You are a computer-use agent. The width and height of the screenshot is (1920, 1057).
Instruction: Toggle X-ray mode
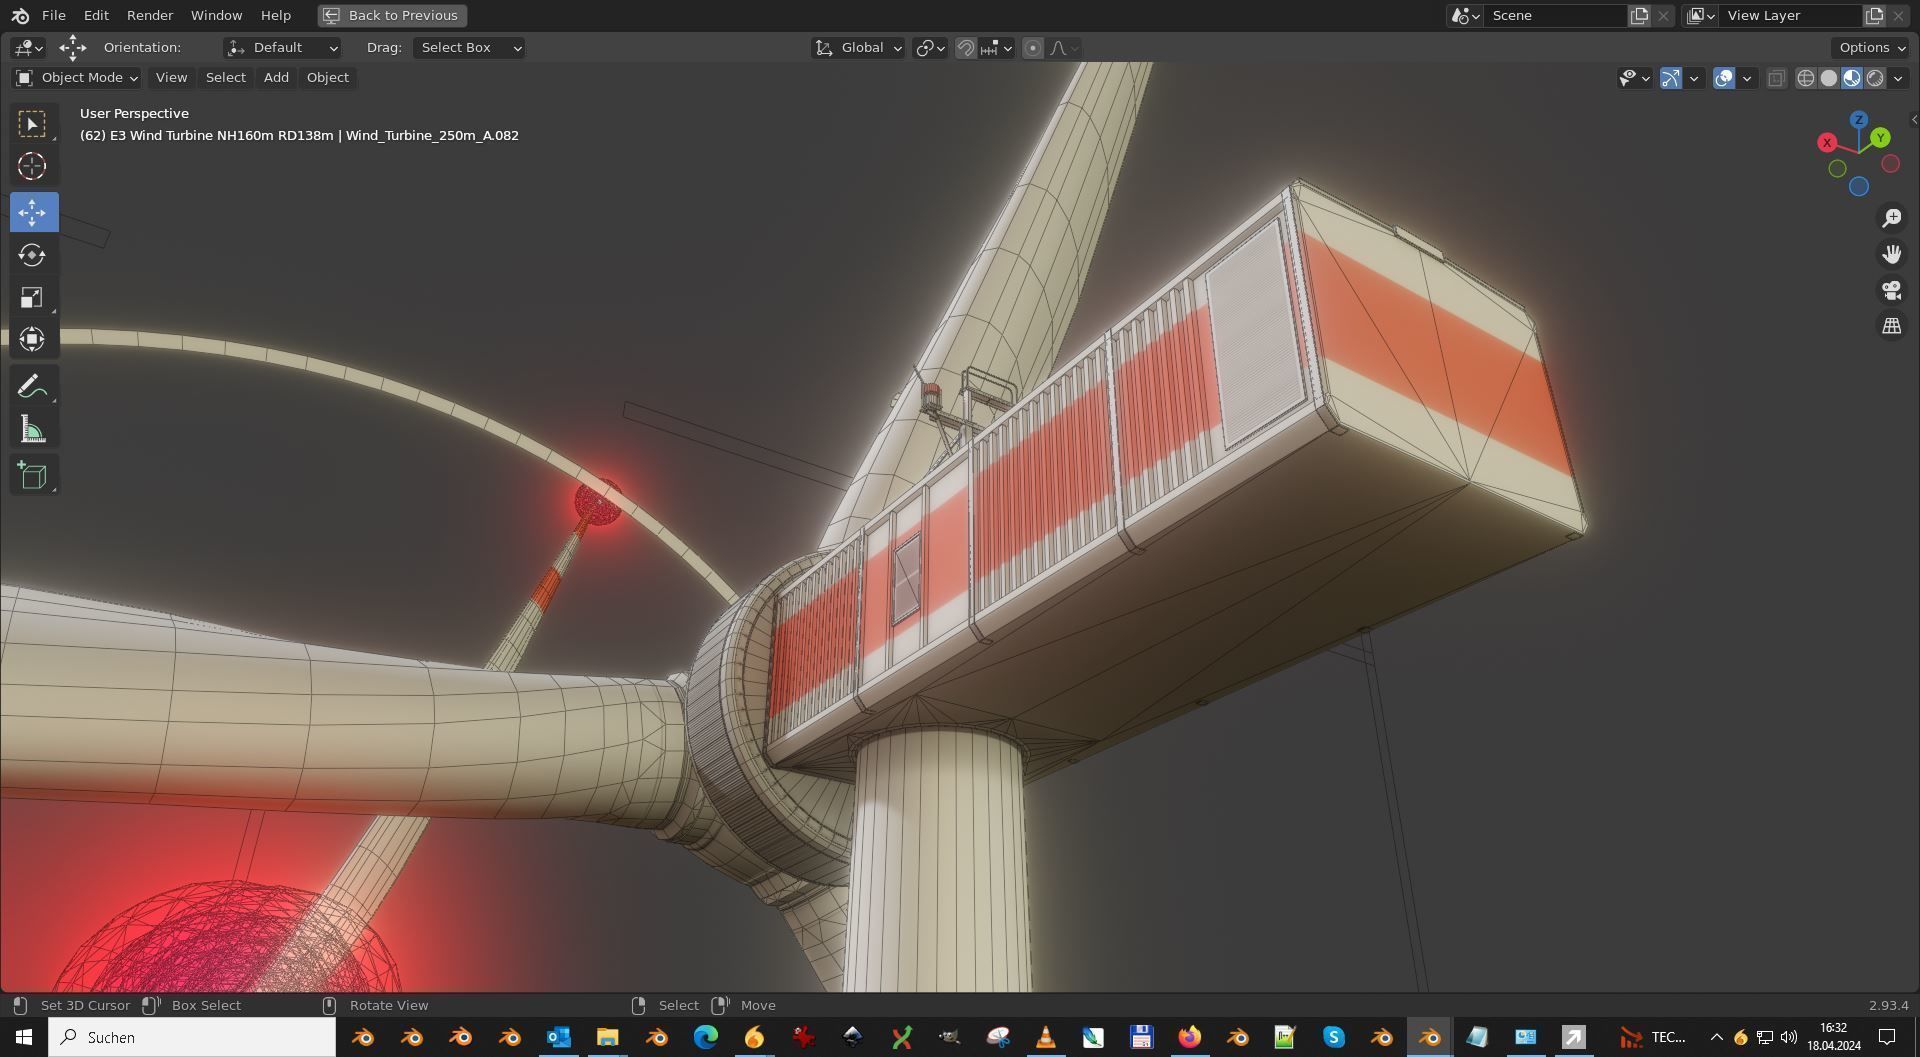(x=1776, y=78)
